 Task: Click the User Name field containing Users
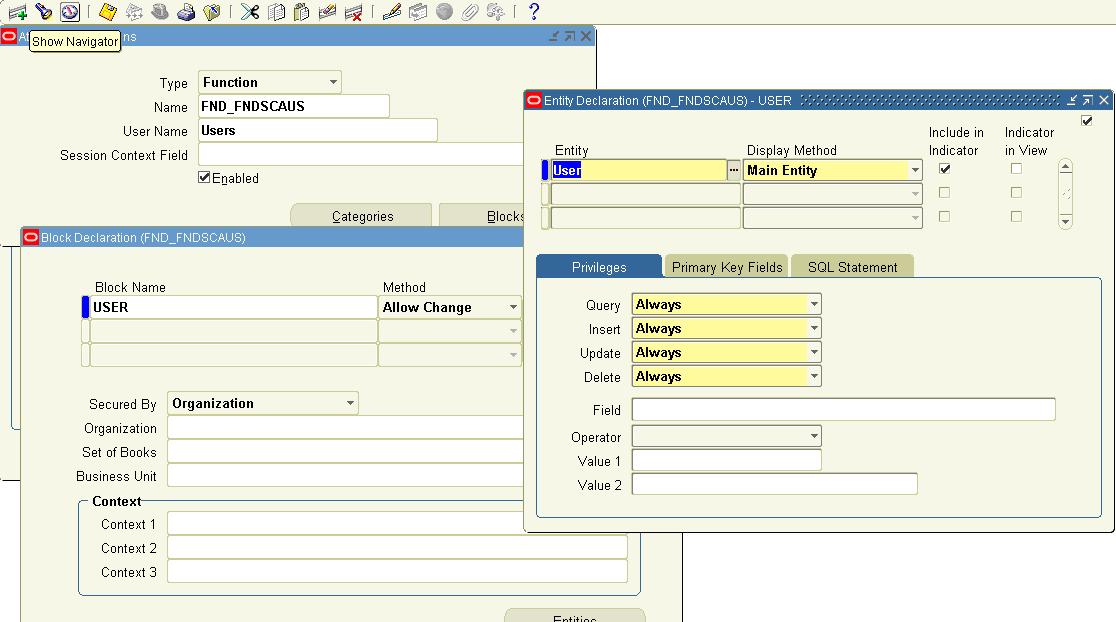point(318,130)
